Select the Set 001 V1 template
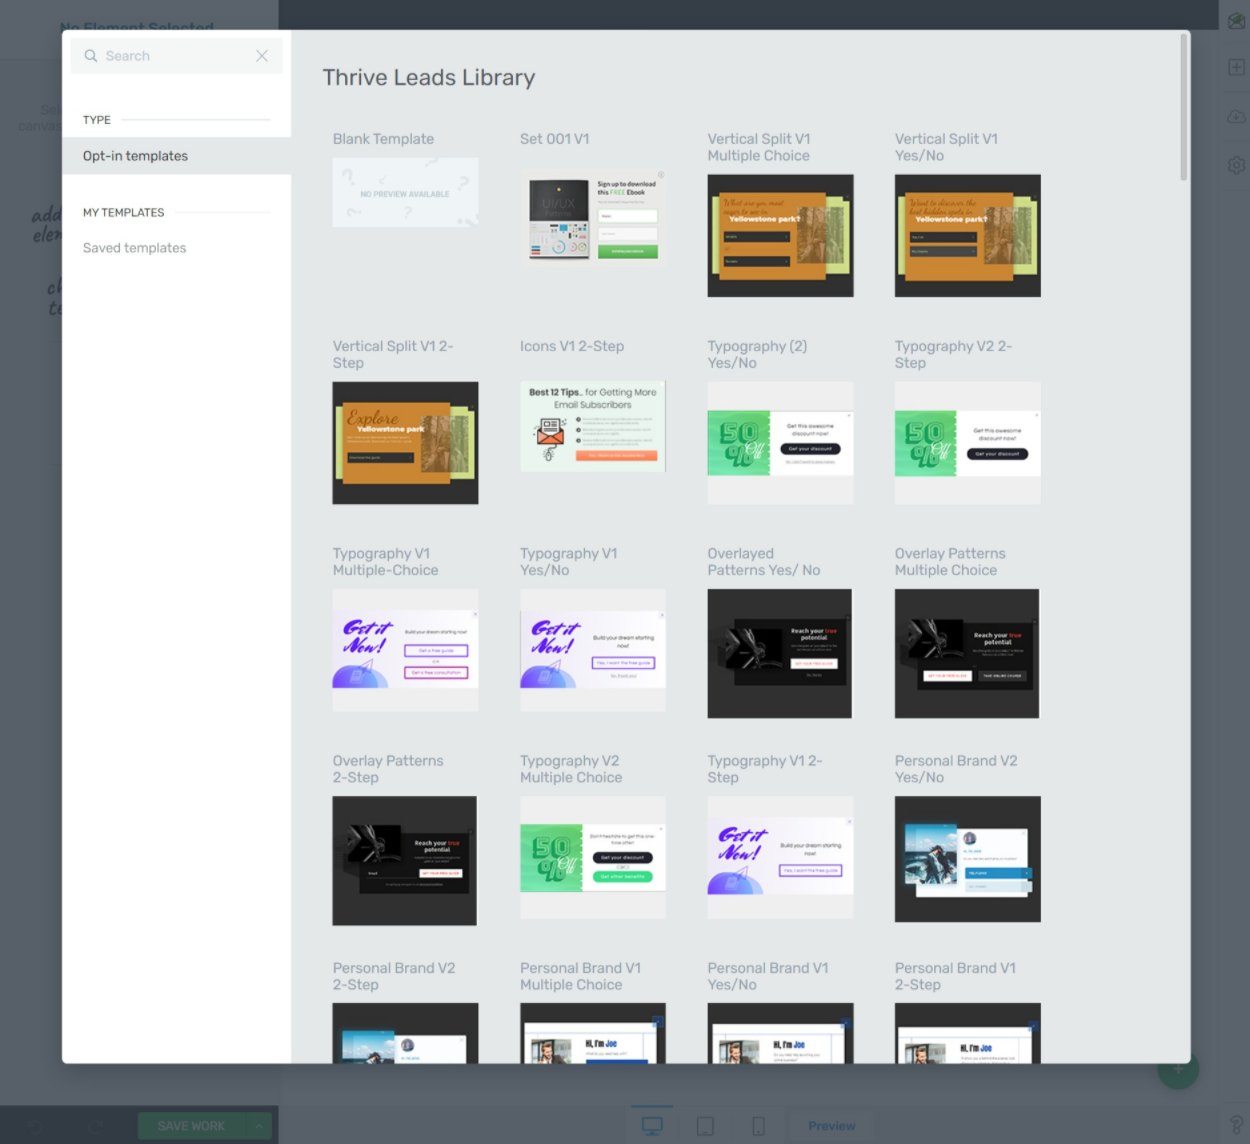The width and height of the screenshot is (1250, 1144). 593,216
